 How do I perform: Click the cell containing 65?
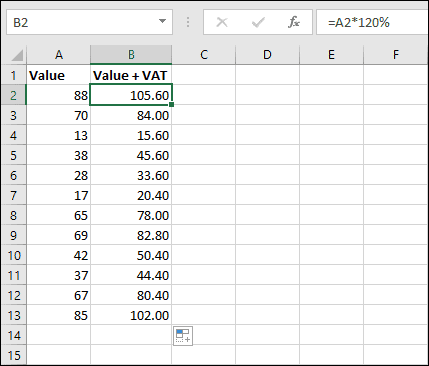(x=59, y=215)
